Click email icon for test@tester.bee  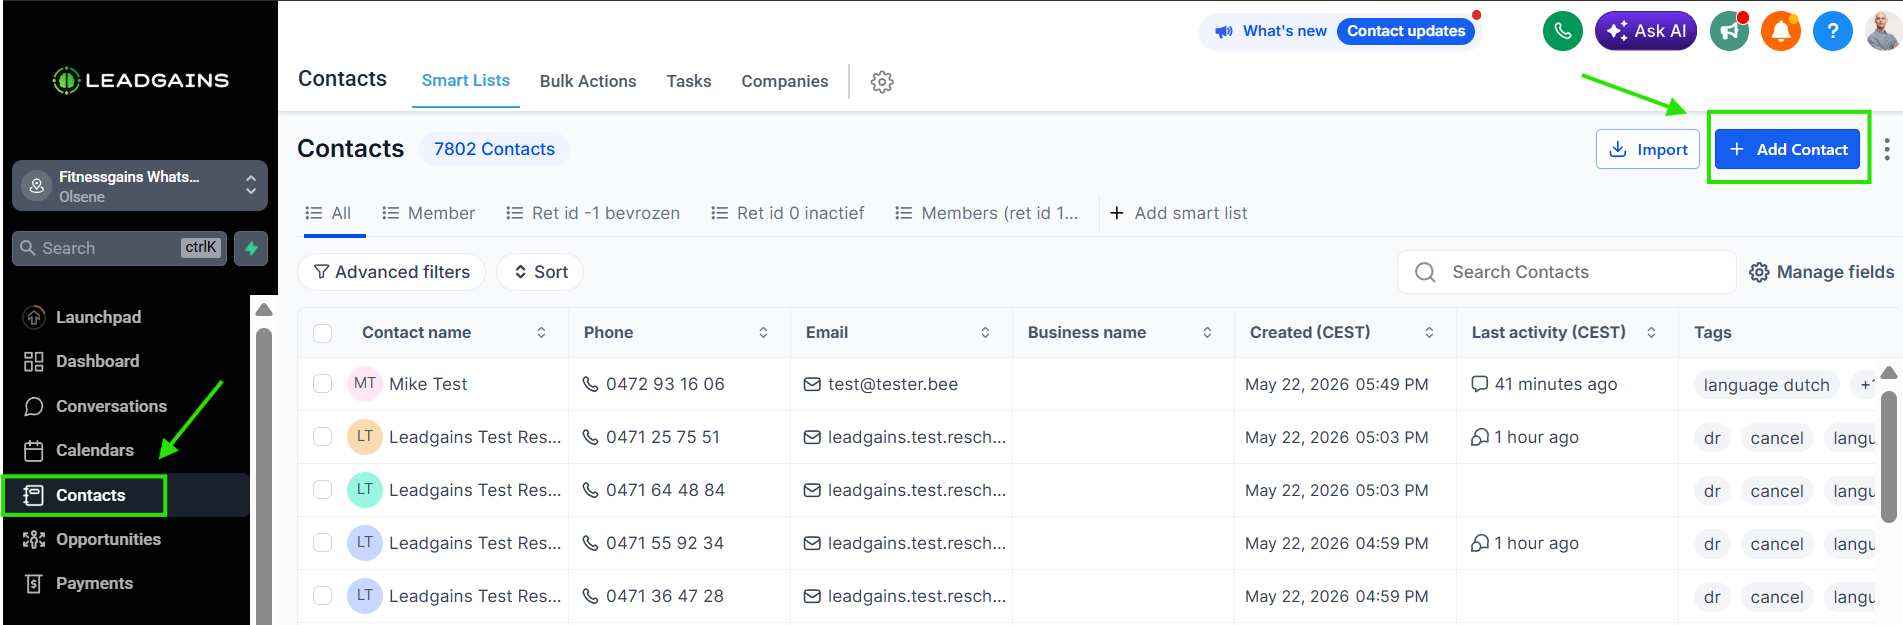click(x=812, y=384)
